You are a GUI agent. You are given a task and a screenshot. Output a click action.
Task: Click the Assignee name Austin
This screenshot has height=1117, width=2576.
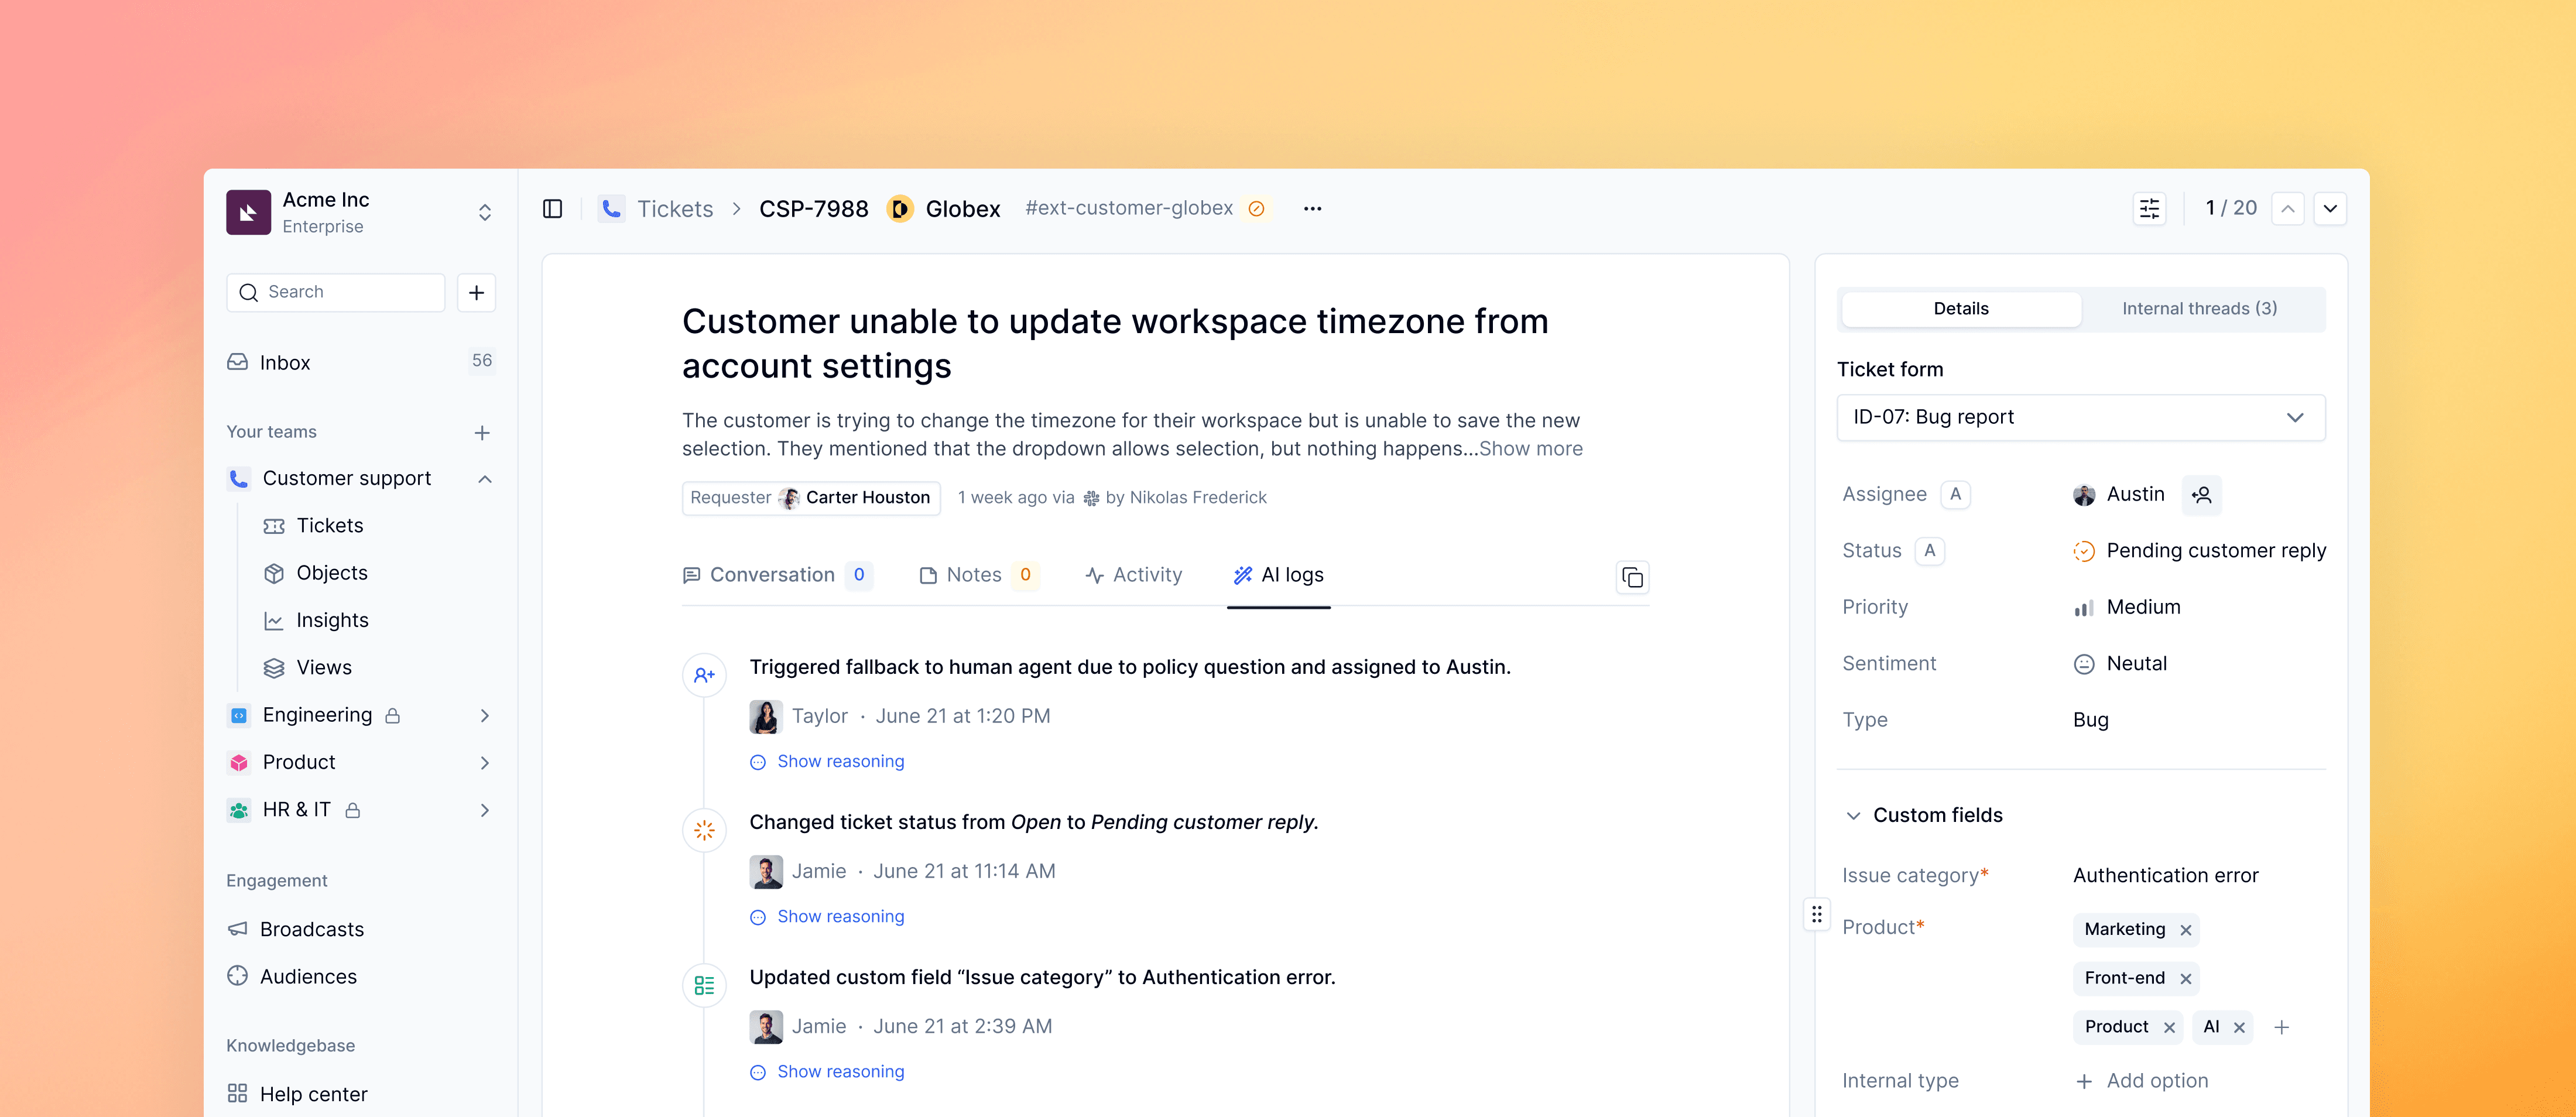click(2135, 494)
